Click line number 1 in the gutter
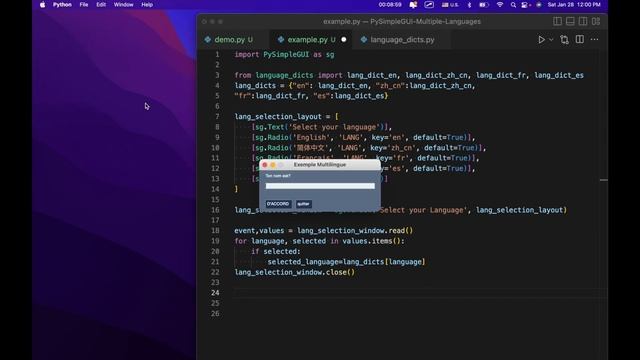640x360 pixels. tap(217, 54)
